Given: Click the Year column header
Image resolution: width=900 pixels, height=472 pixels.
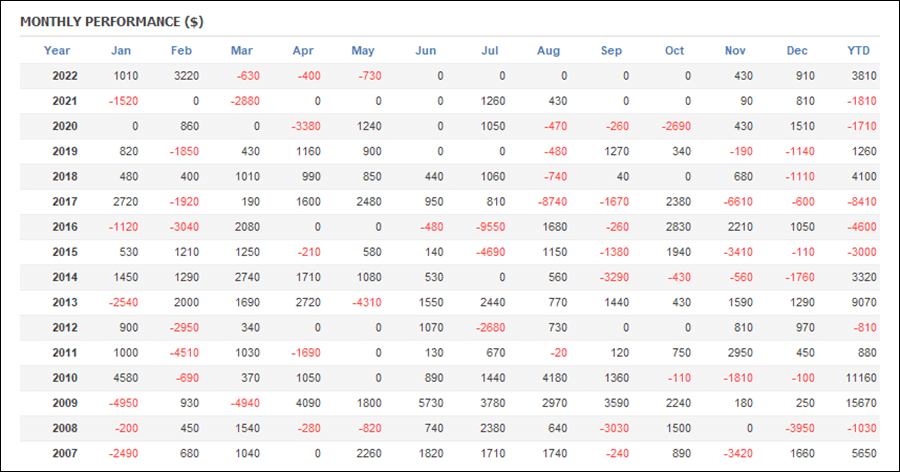Looking at the screenshot, I should tap(57, 51).
